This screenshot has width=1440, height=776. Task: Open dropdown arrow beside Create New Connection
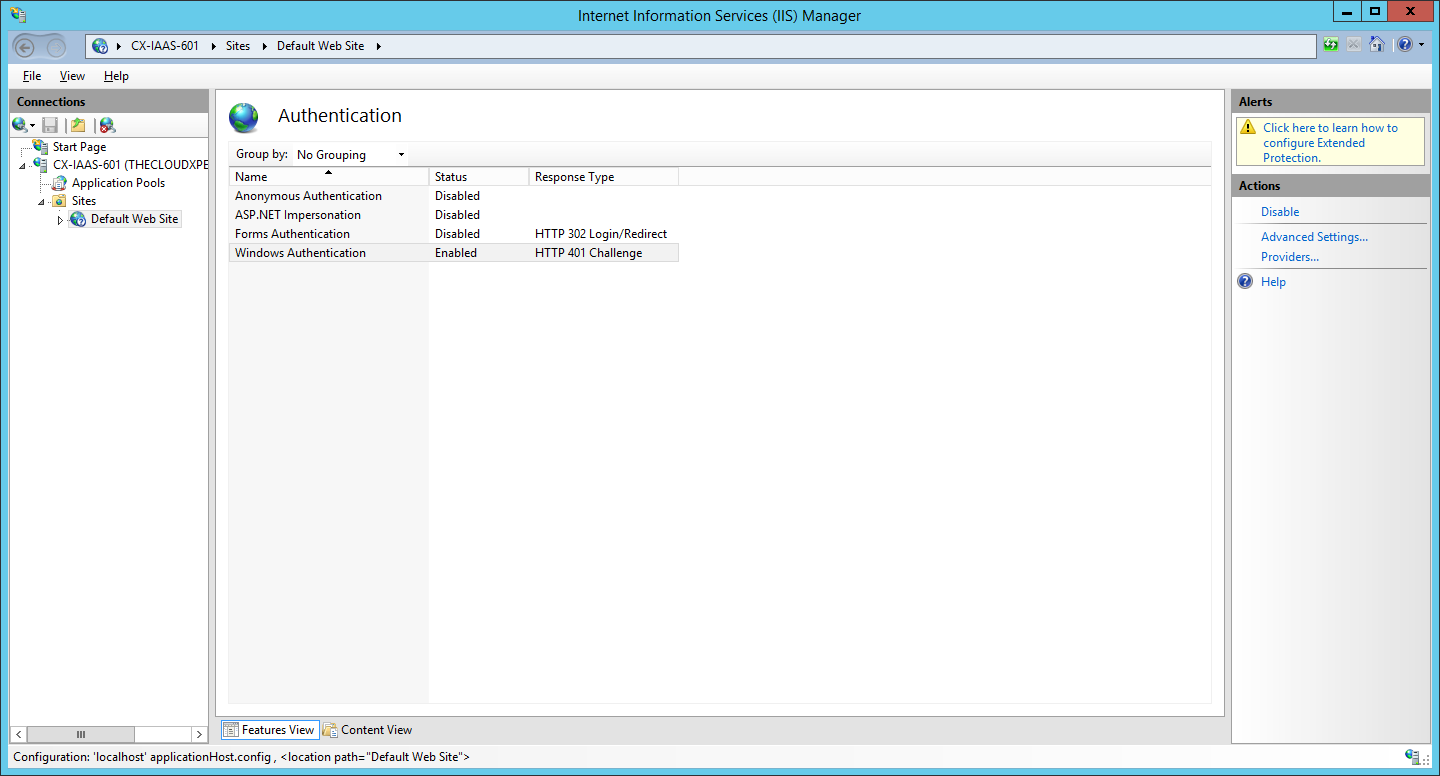tap(32, 126)
